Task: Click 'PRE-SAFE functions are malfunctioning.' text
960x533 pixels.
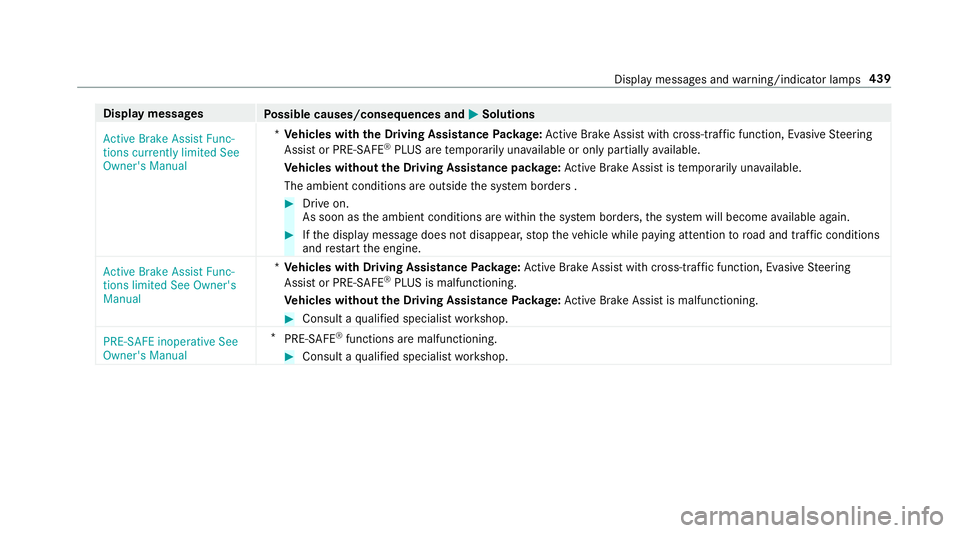Action: click(x=391, y=339)
